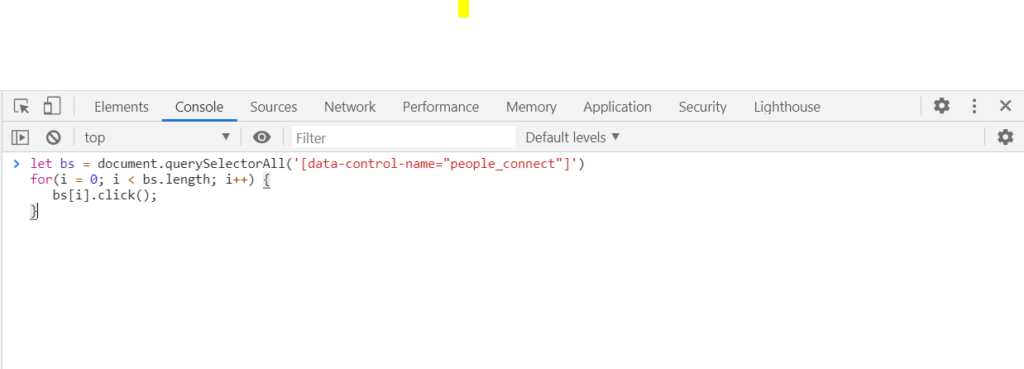Screen dimensions: 1024x369
Task: Expand the top JavaScript context dropdown
Action: (157, 137)
